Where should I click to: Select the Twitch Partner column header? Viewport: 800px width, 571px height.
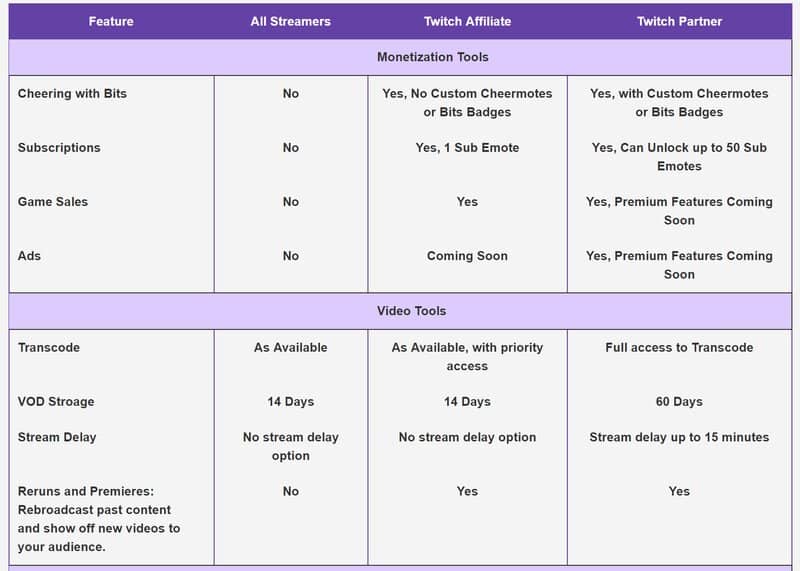[679, 21]
